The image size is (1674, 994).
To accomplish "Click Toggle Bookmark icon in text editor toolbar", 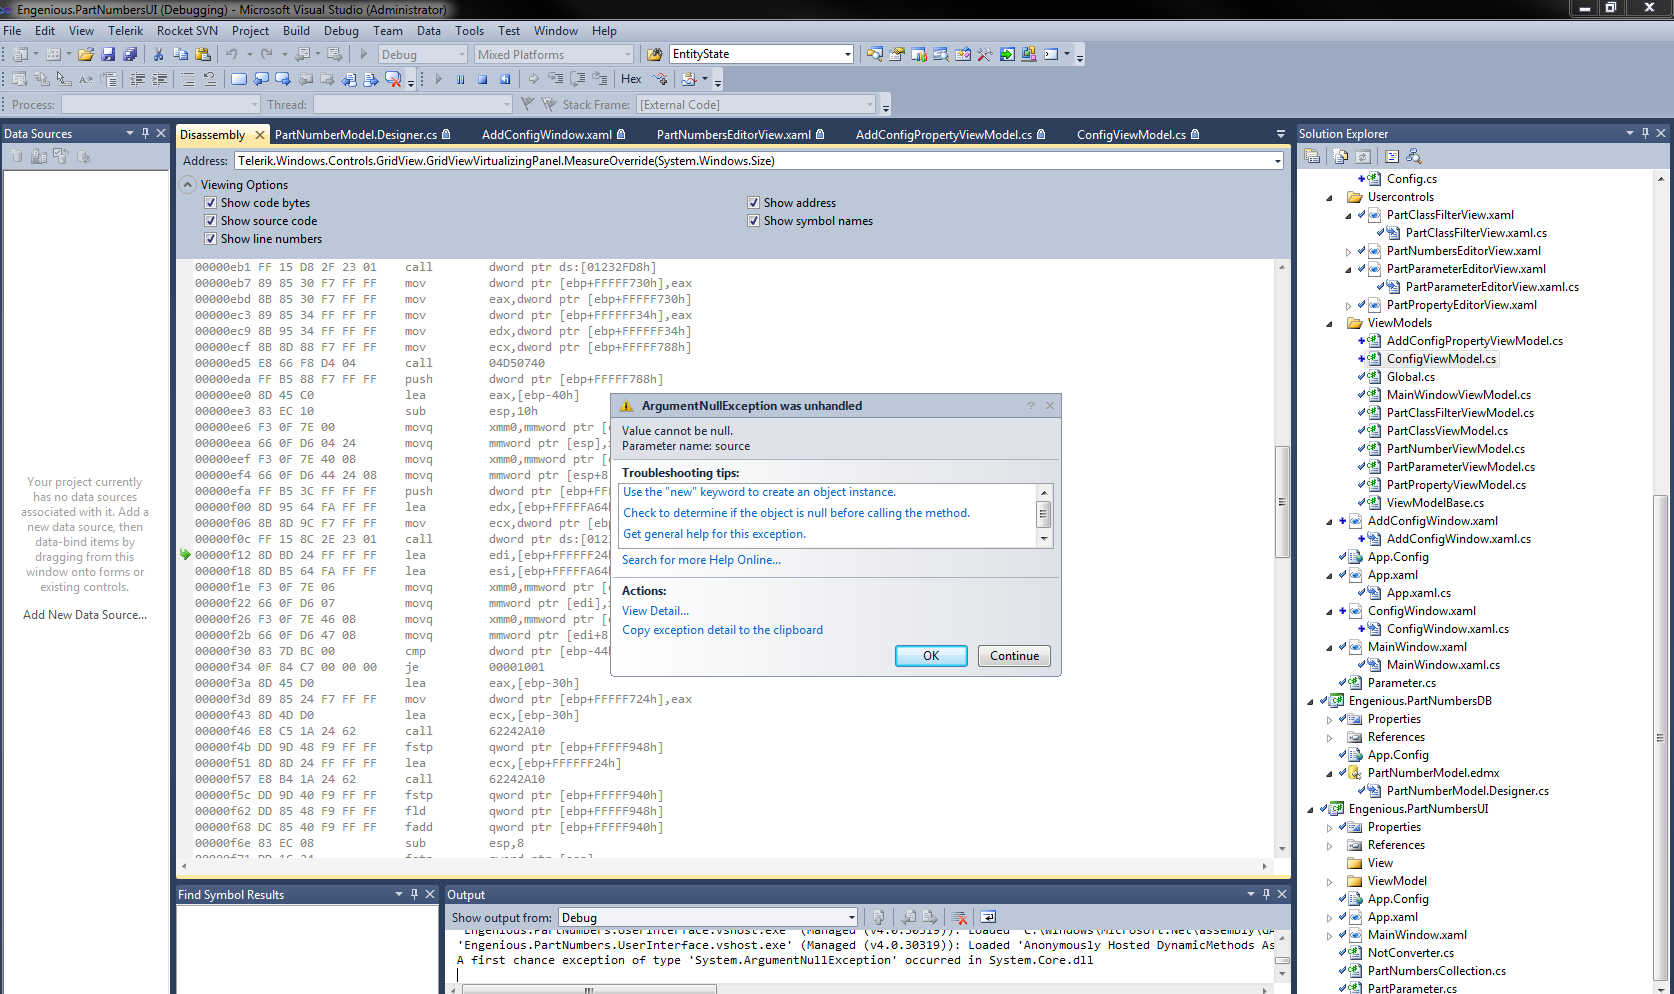I will (x=238, y=79).
